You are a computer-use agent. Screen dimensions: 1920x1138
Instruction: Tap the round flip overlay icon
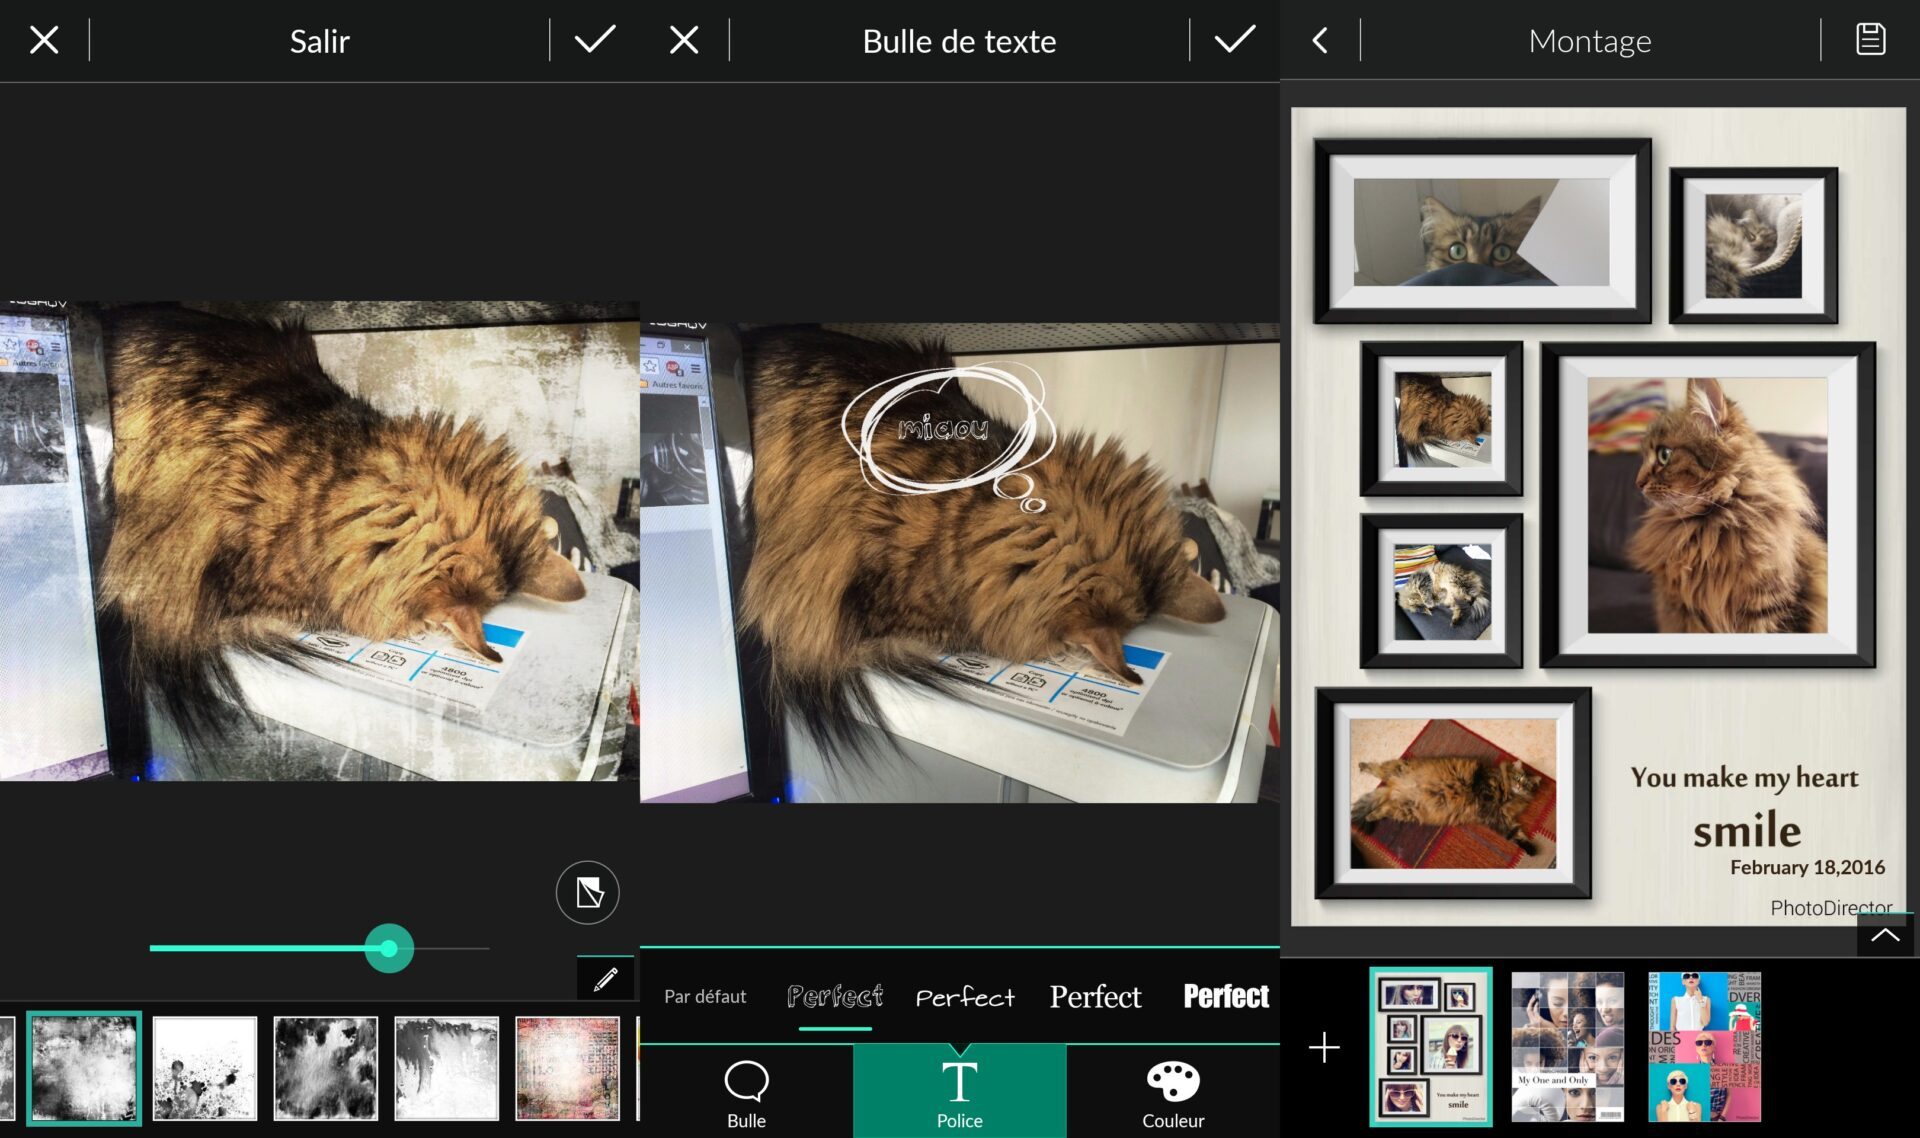[587, 891]
